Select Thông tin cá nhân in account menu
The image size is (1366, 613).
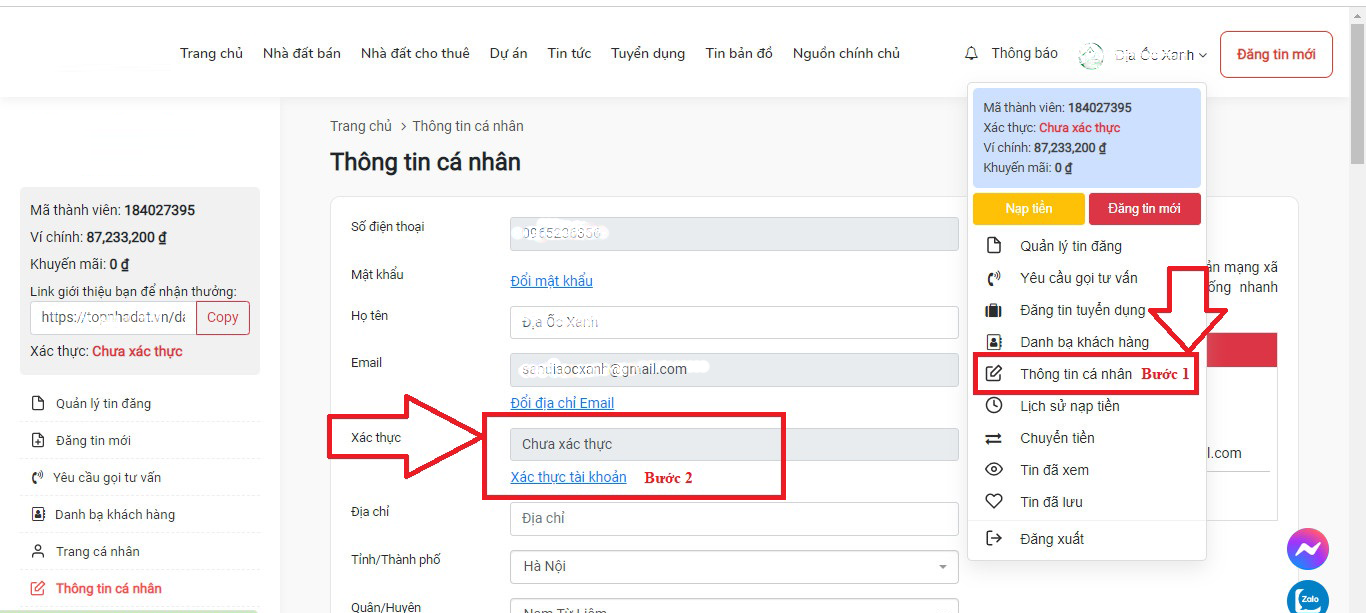1075,374
